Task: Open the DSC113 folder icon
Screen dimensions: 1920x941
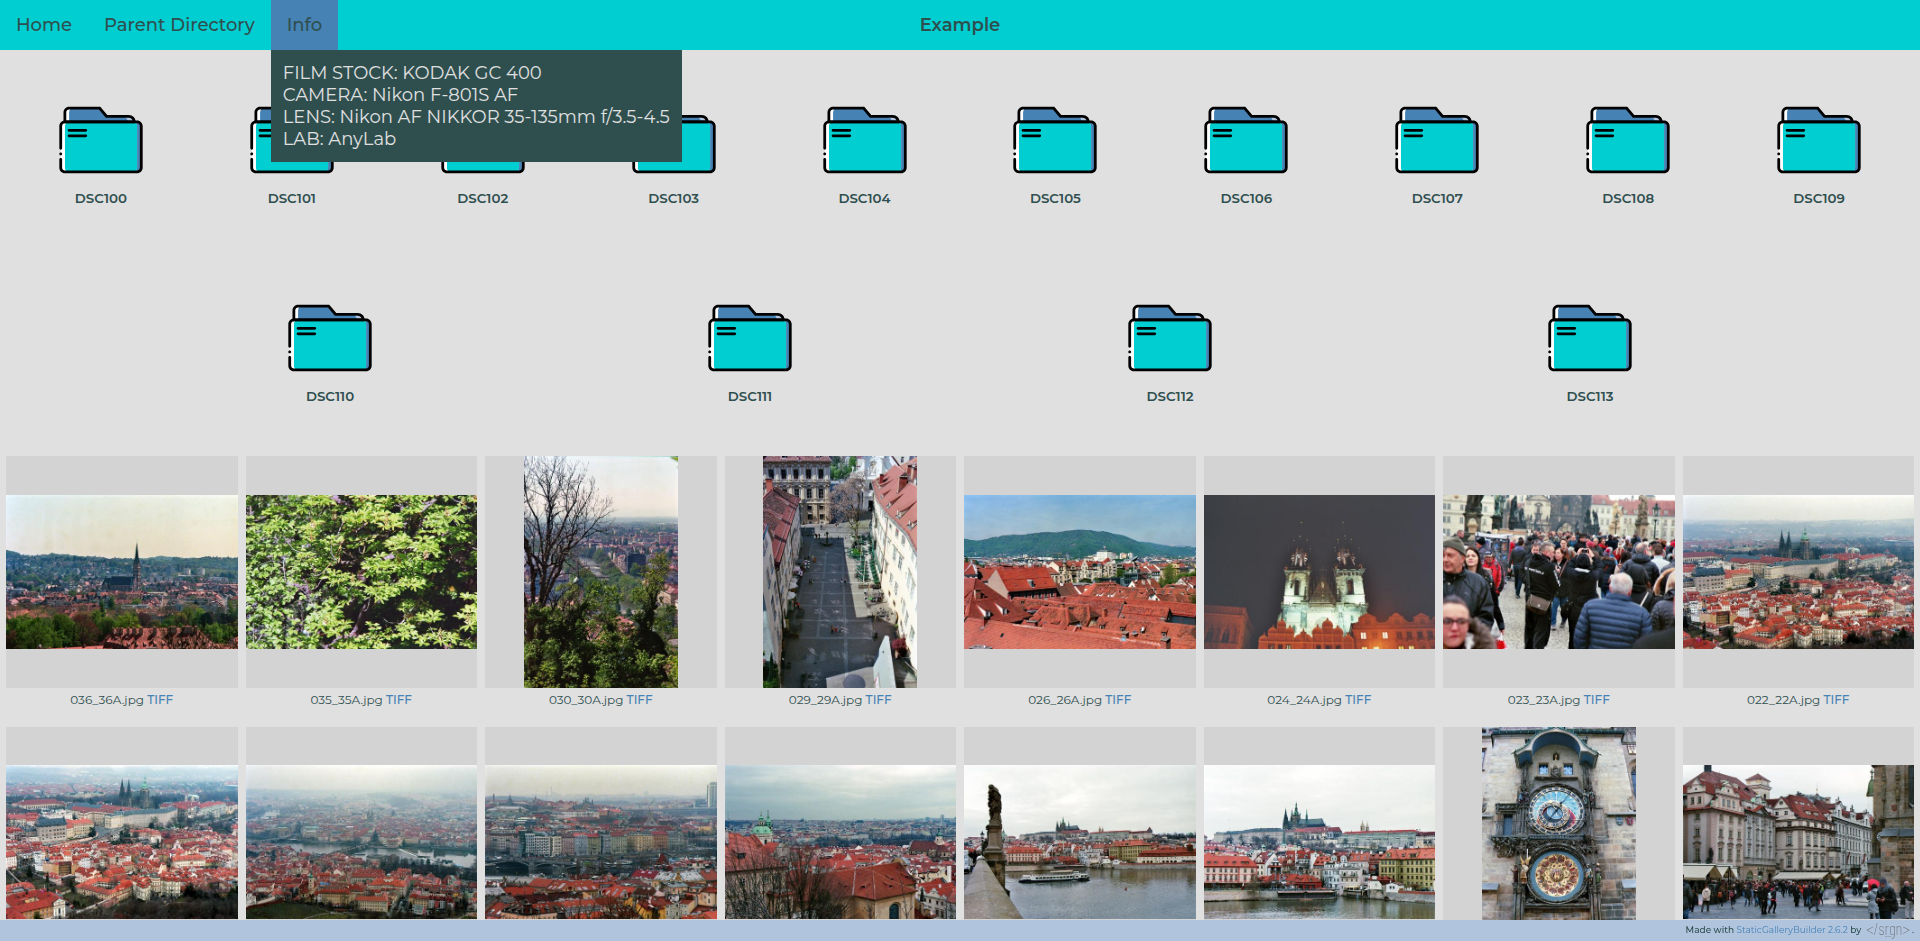Action: (x=1590, y=339)
